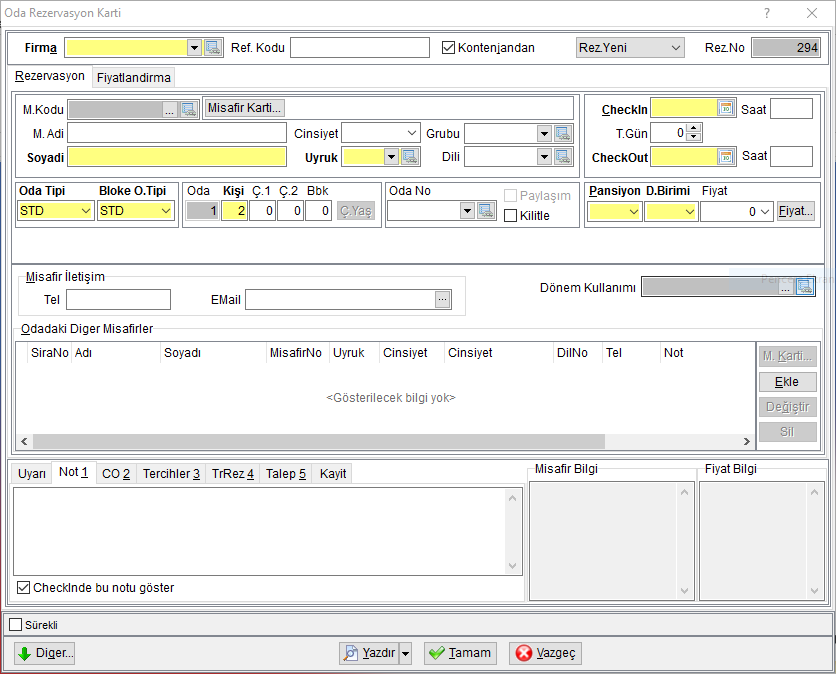
Task: Select the Not 1 tab
Action: pyautogui.click(x=74, y=472)
